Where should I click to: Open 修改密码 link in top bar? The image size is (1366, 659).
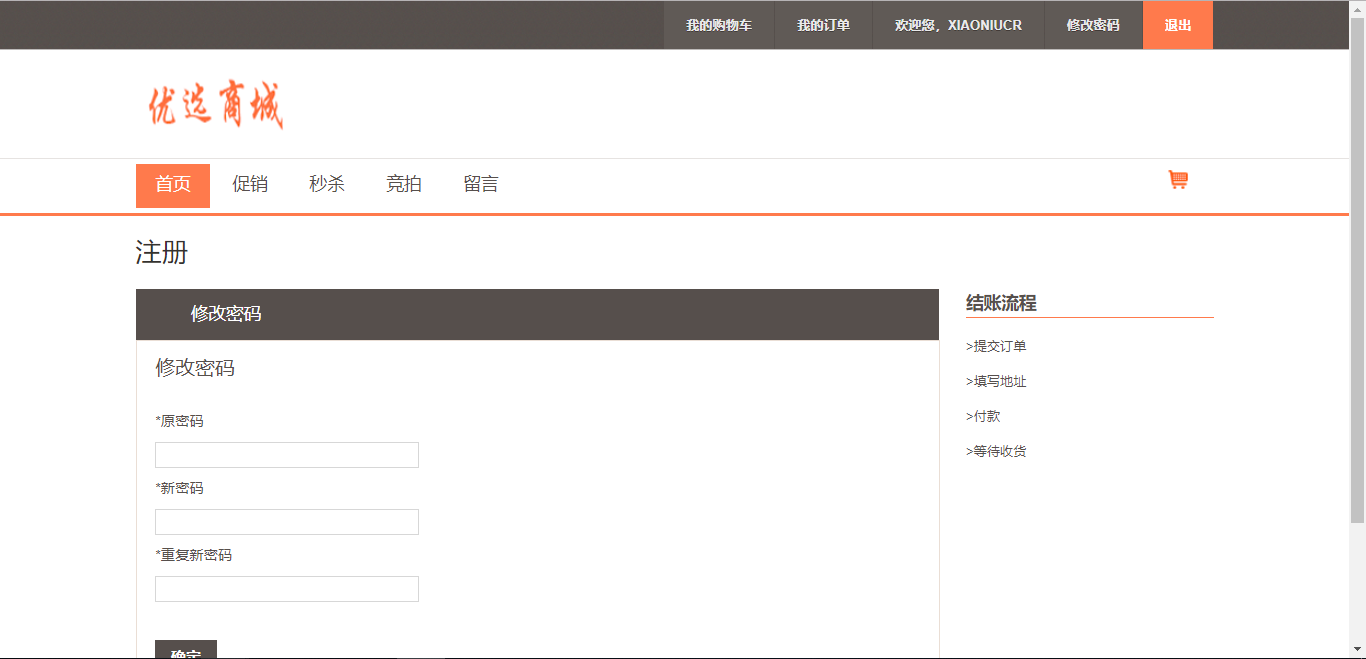click(1093, 25)
